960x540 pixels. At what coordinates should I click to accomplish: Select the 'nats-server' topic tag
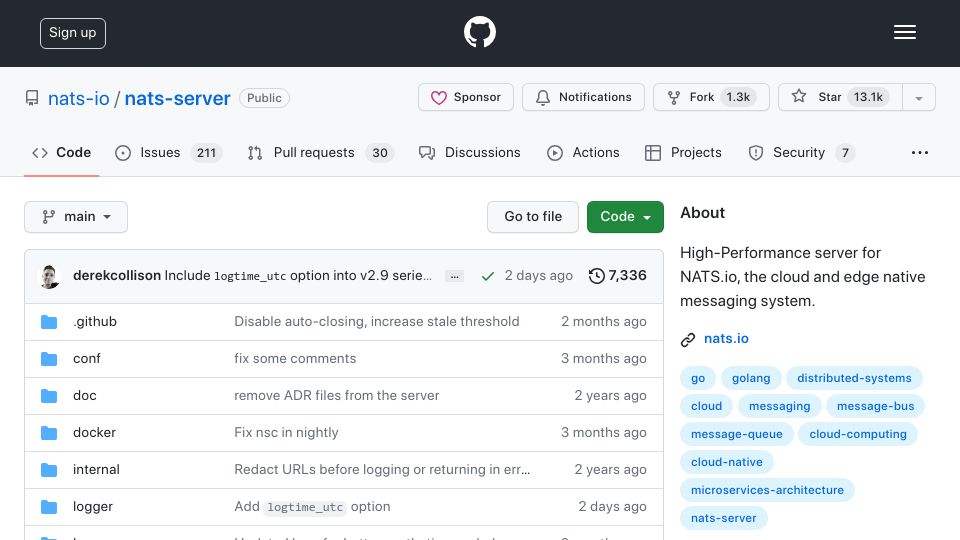724,518
